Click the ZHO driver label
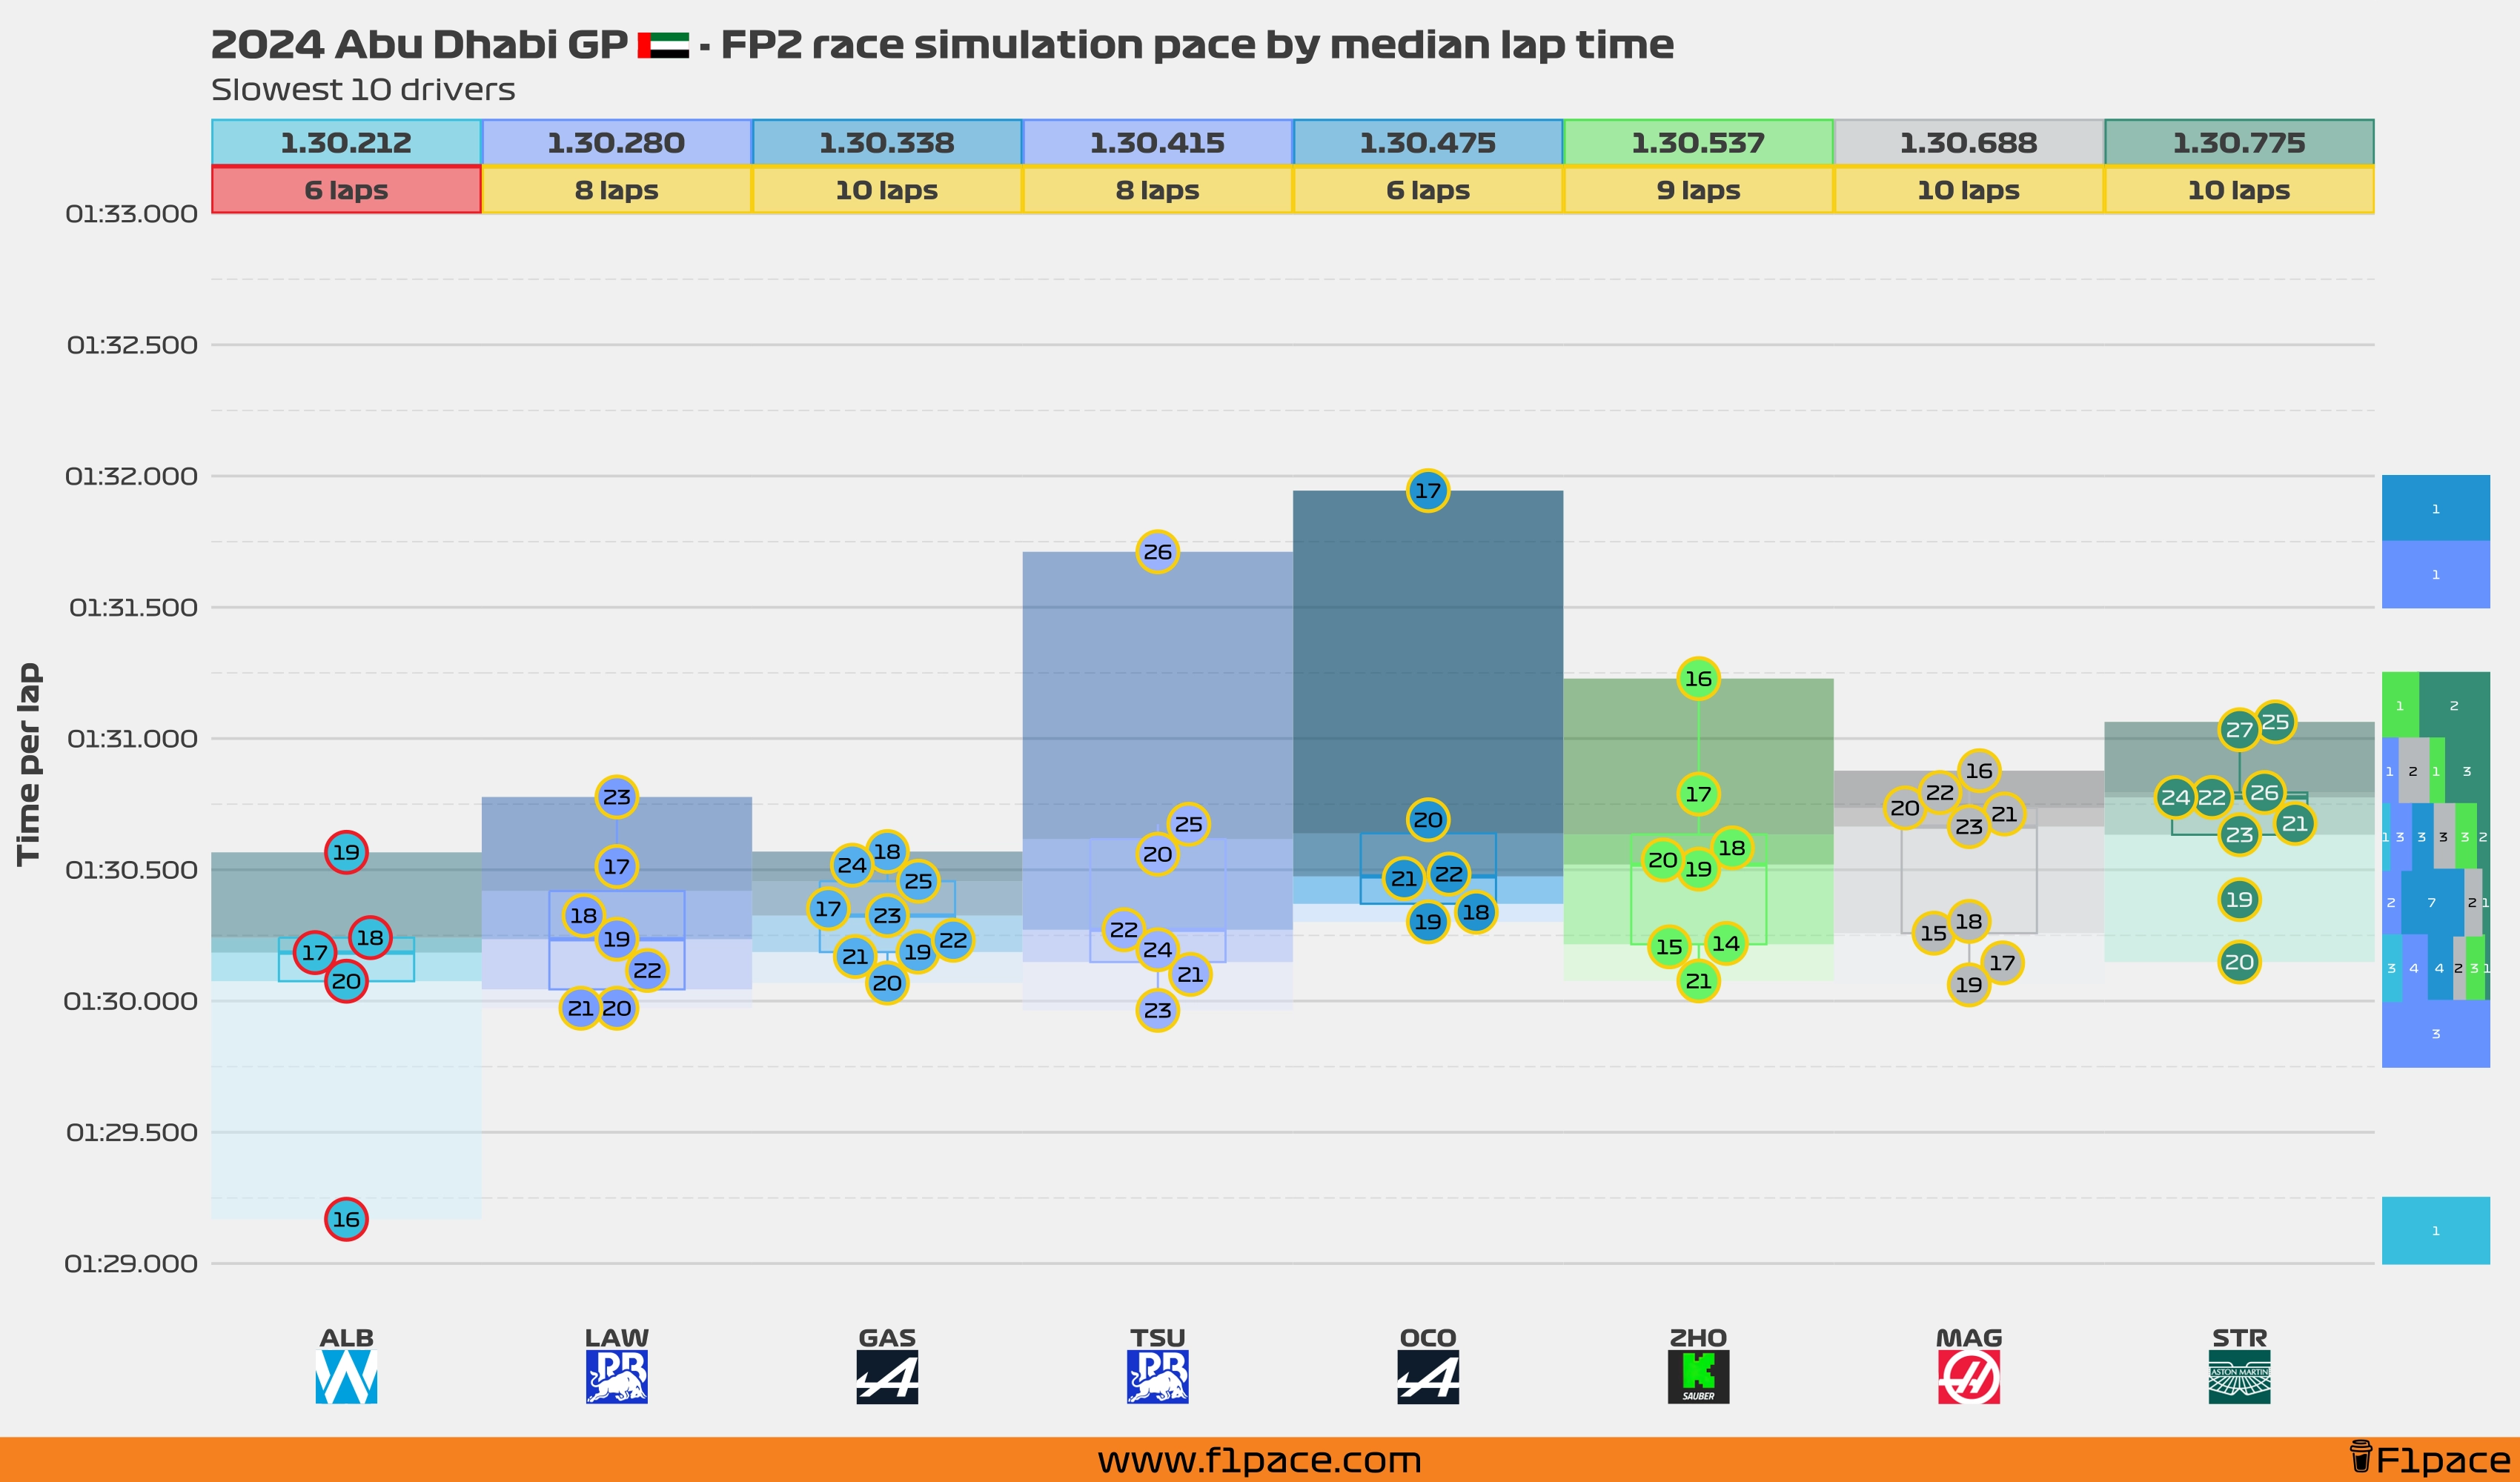2520x1482 pixels. [x=1698, y=1337]
